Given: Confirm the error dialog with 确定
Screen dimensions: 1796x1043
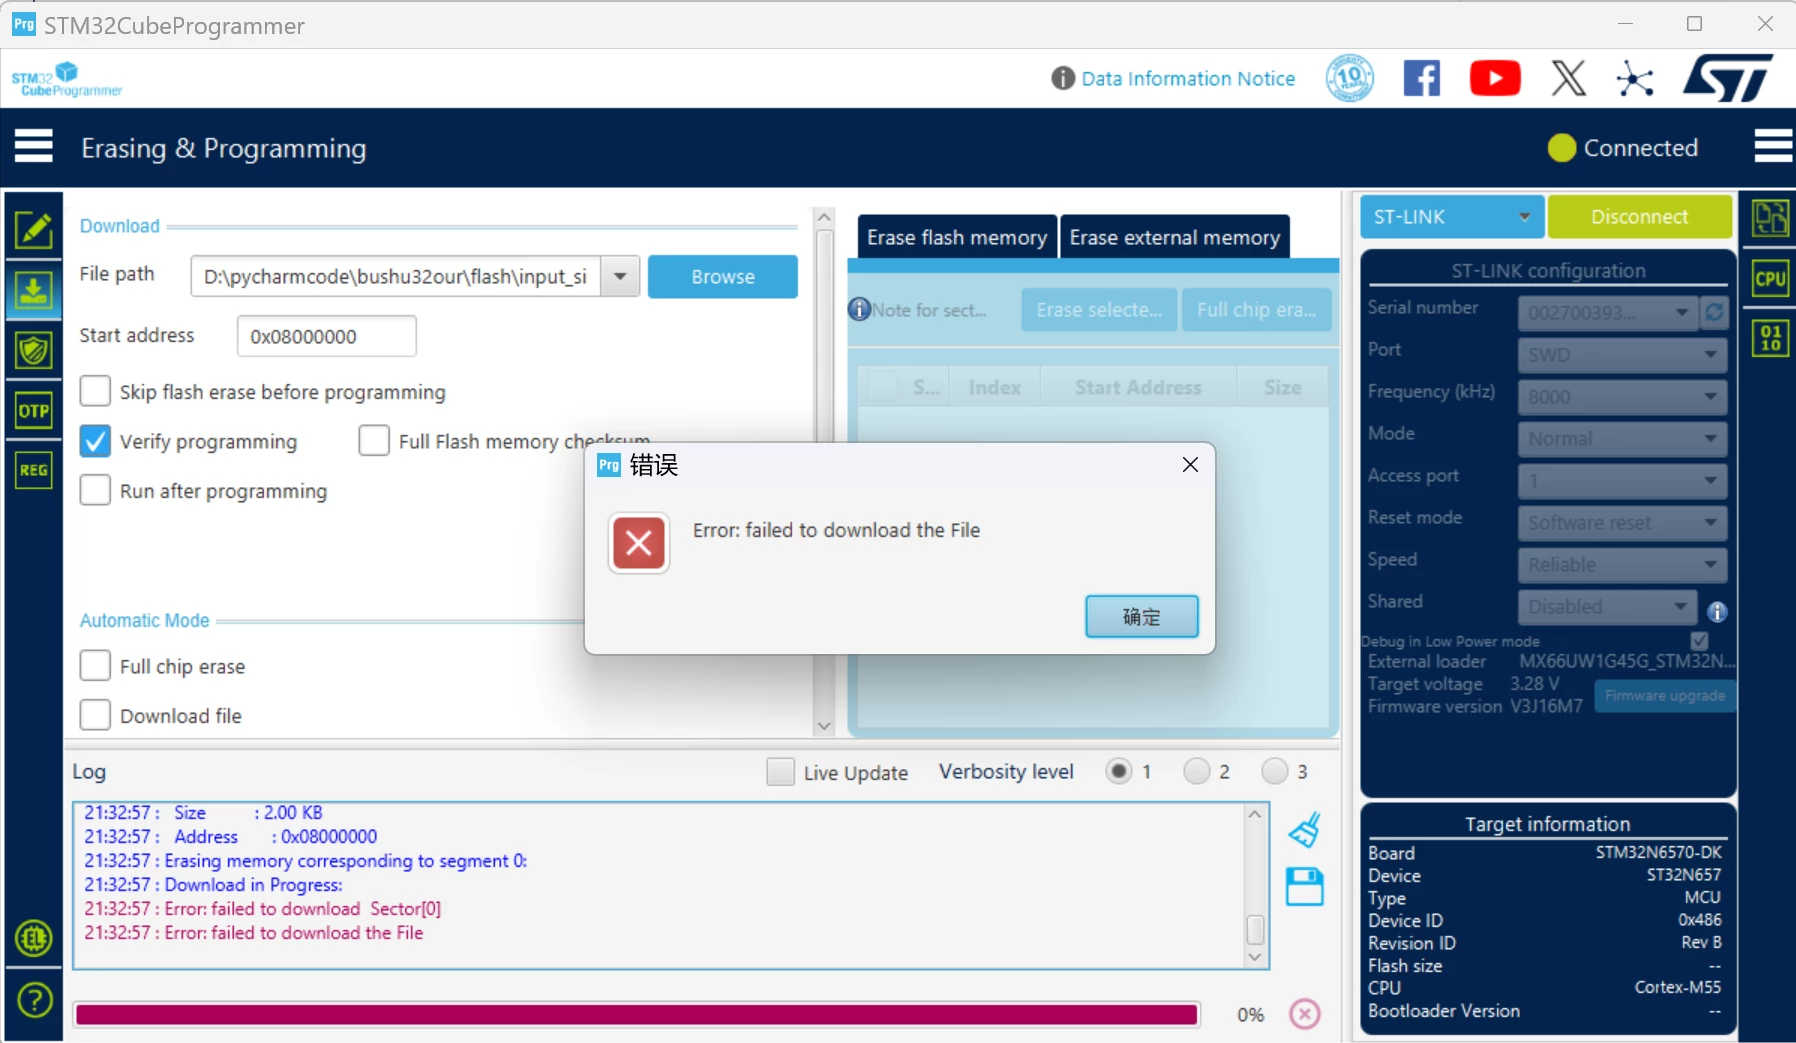Looking at the screenshot, I should [x=1142, y=617].
